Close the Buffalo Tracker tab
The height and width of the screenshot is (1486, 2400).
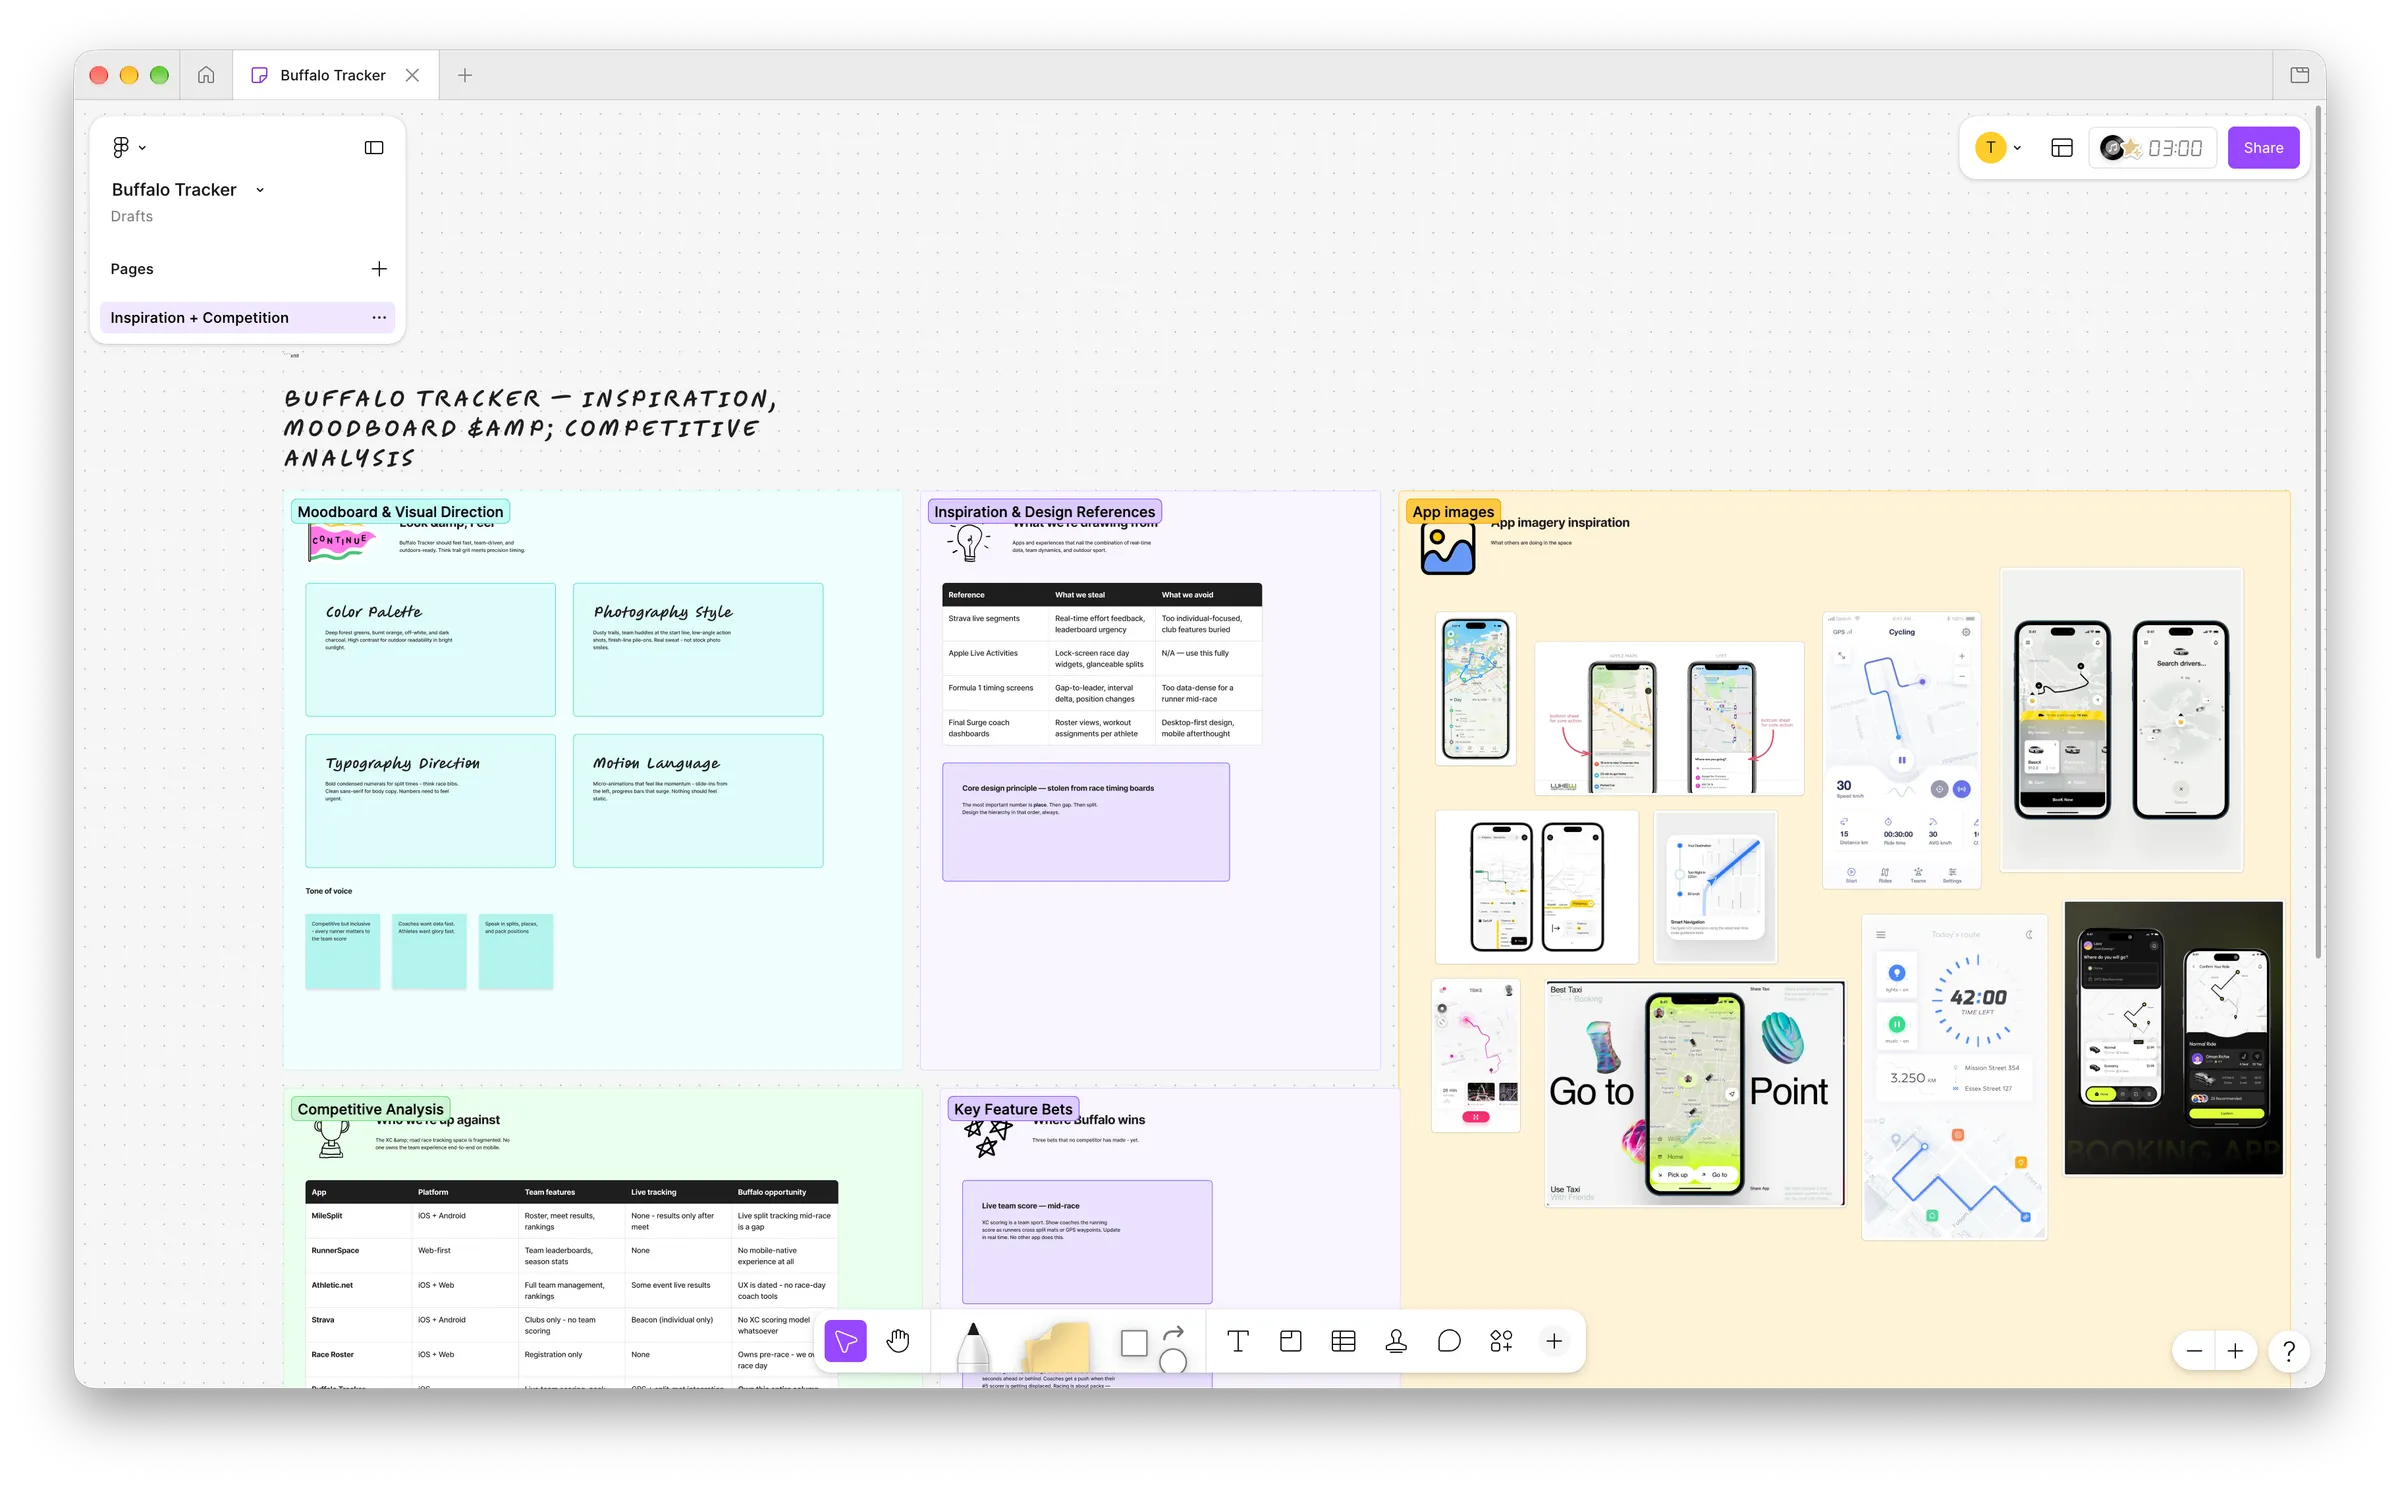412,75
